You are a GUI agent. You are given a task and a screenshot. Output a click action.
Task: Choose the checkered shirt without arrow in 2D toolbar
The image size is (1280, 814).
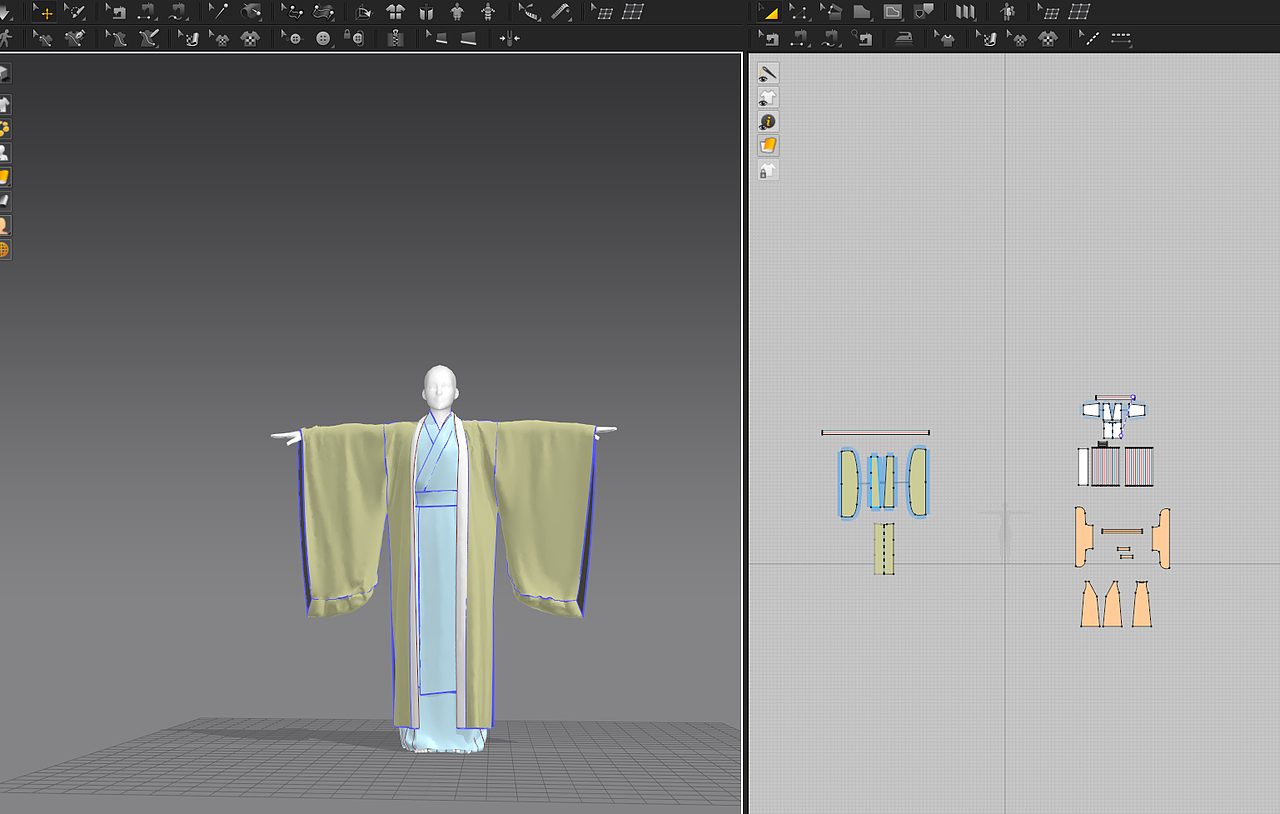[x=1047, y=38]
